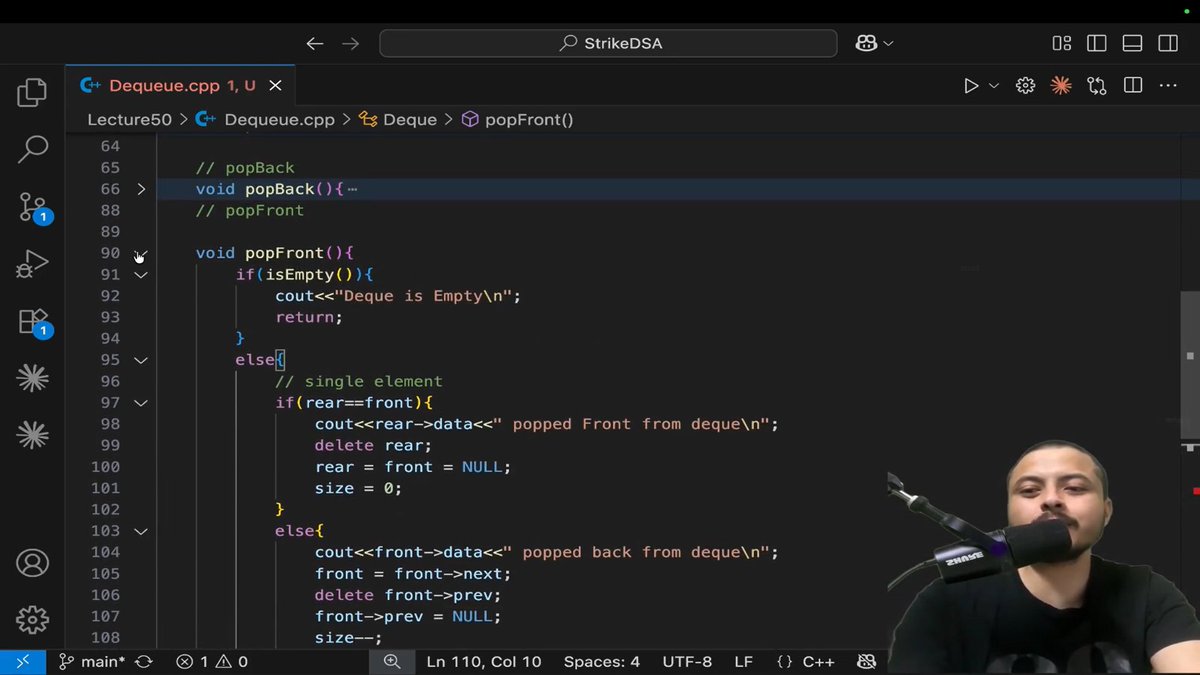This screenshot has width=1200, height=675.
Task: Expand the folded popBack function at line 66
Action: pyautogui.click(x=141, y=189)
